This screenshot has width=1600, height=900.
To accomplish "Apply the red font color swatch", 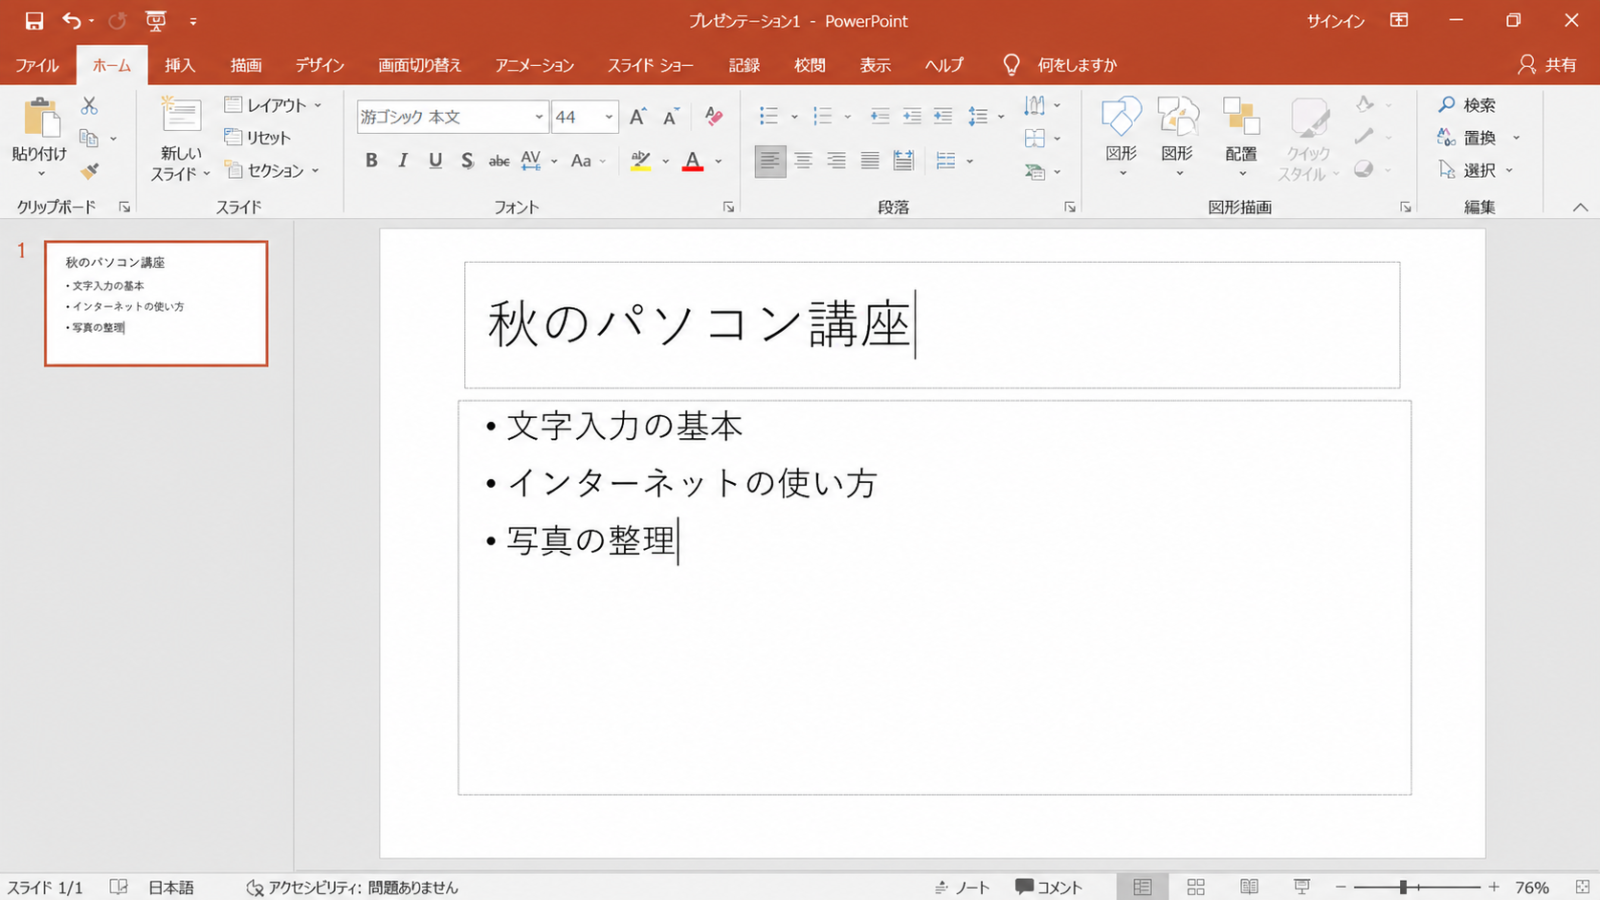I will tap(693, 161).
